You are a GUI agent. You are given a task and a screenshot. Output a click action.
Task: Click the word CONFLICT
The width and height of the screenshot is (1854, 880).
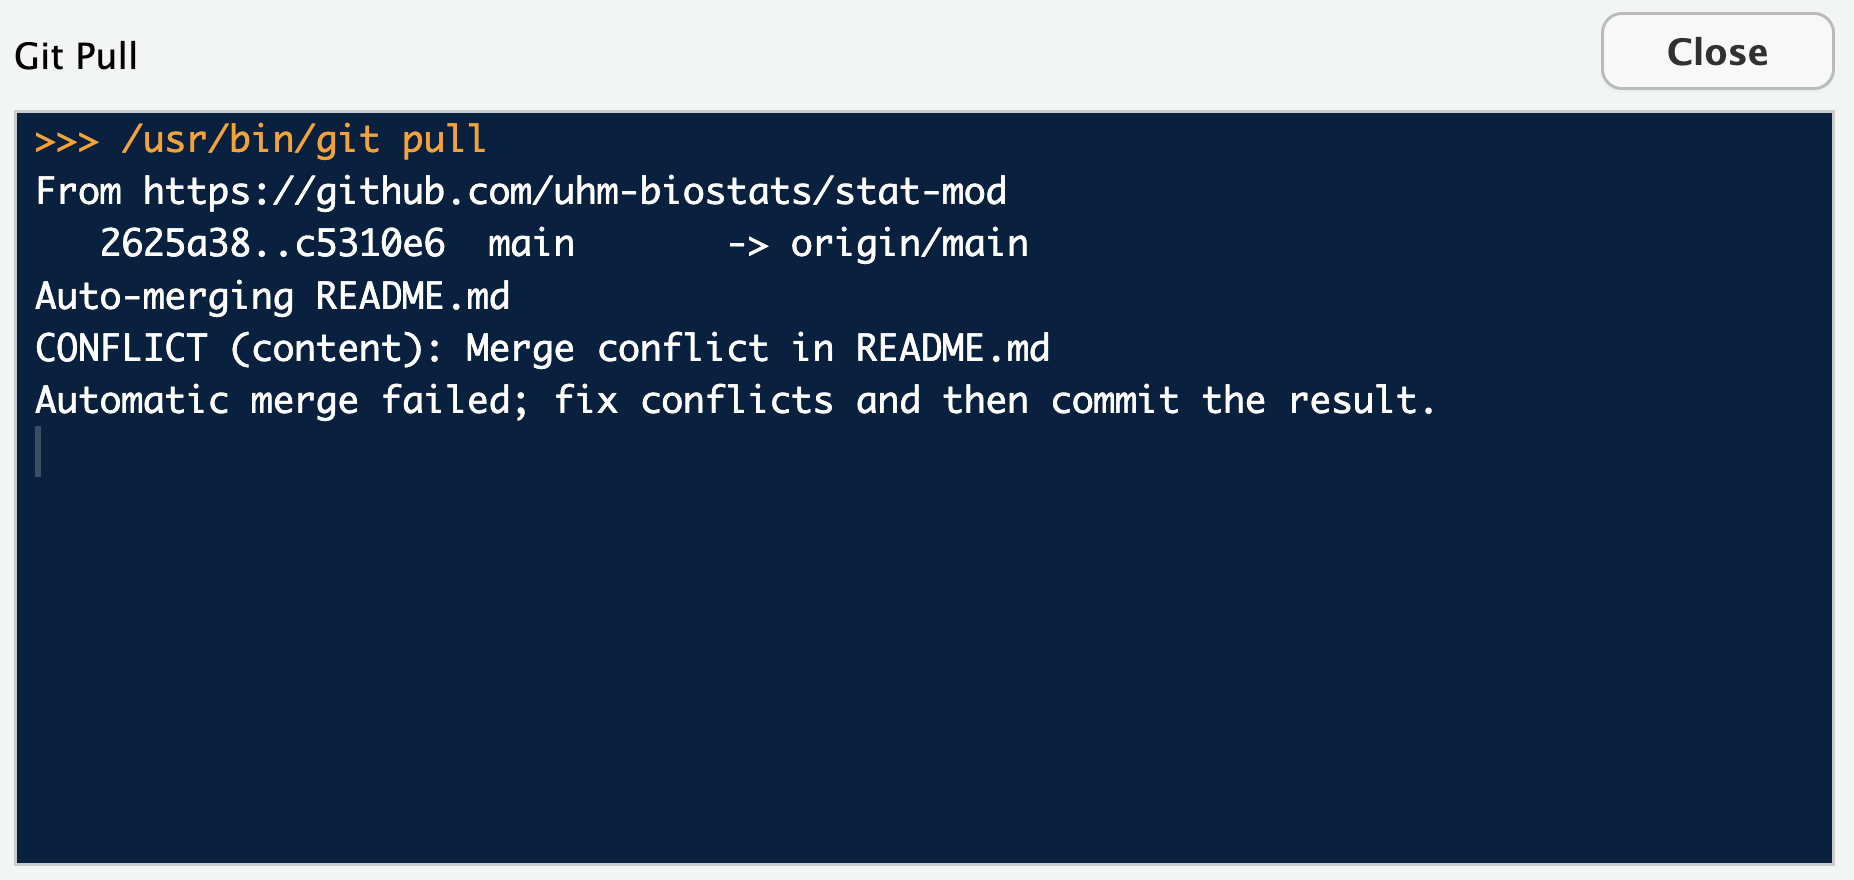point(121,349)
